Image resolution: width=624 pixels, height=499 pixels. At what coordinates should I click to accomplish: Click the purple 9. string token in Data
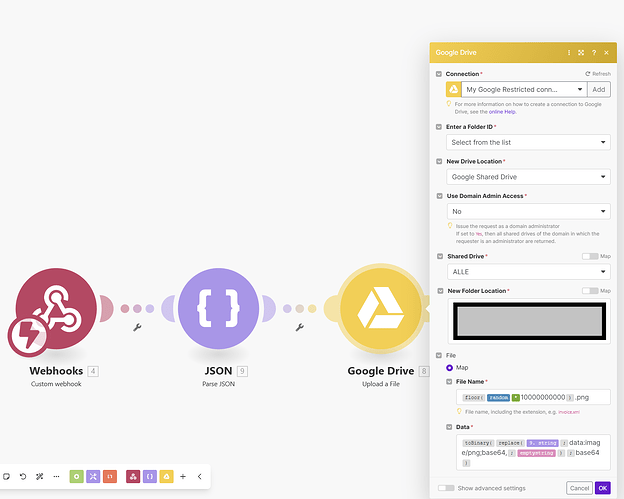click(x=542, y=443)
